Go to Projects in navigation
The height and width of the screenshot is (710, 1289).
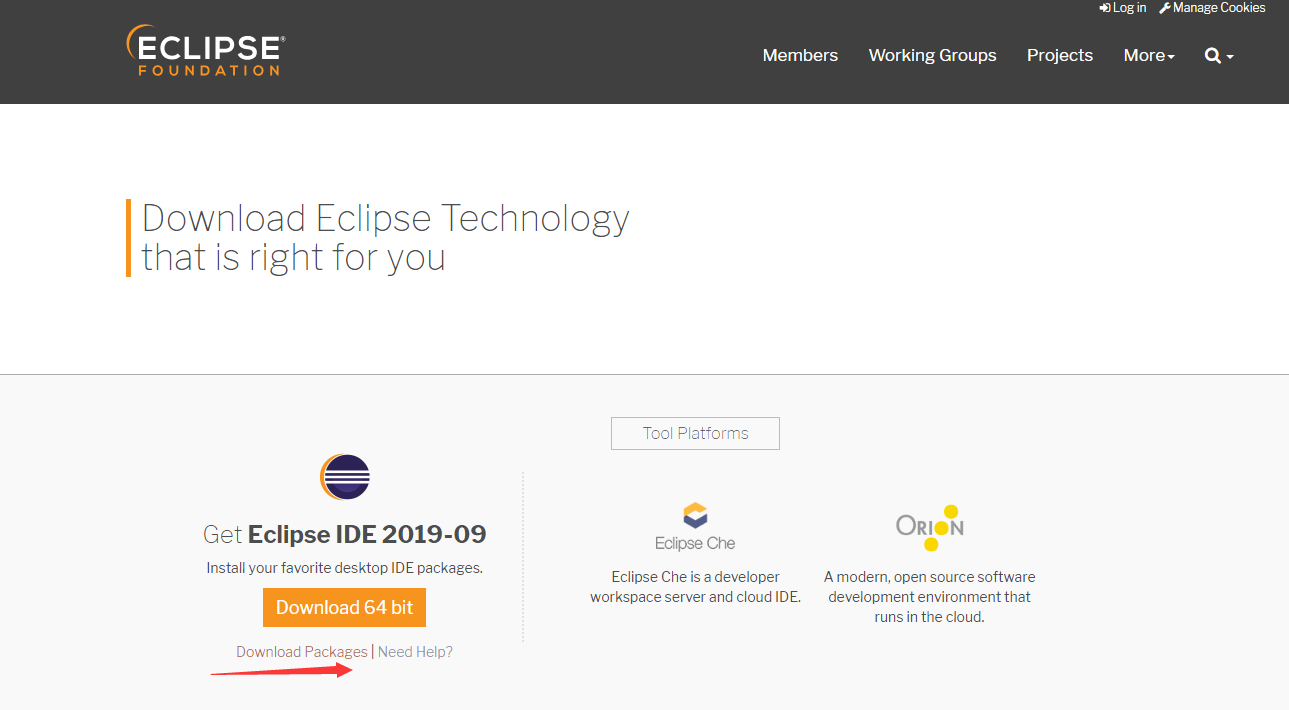click(x=1059, y=56)
